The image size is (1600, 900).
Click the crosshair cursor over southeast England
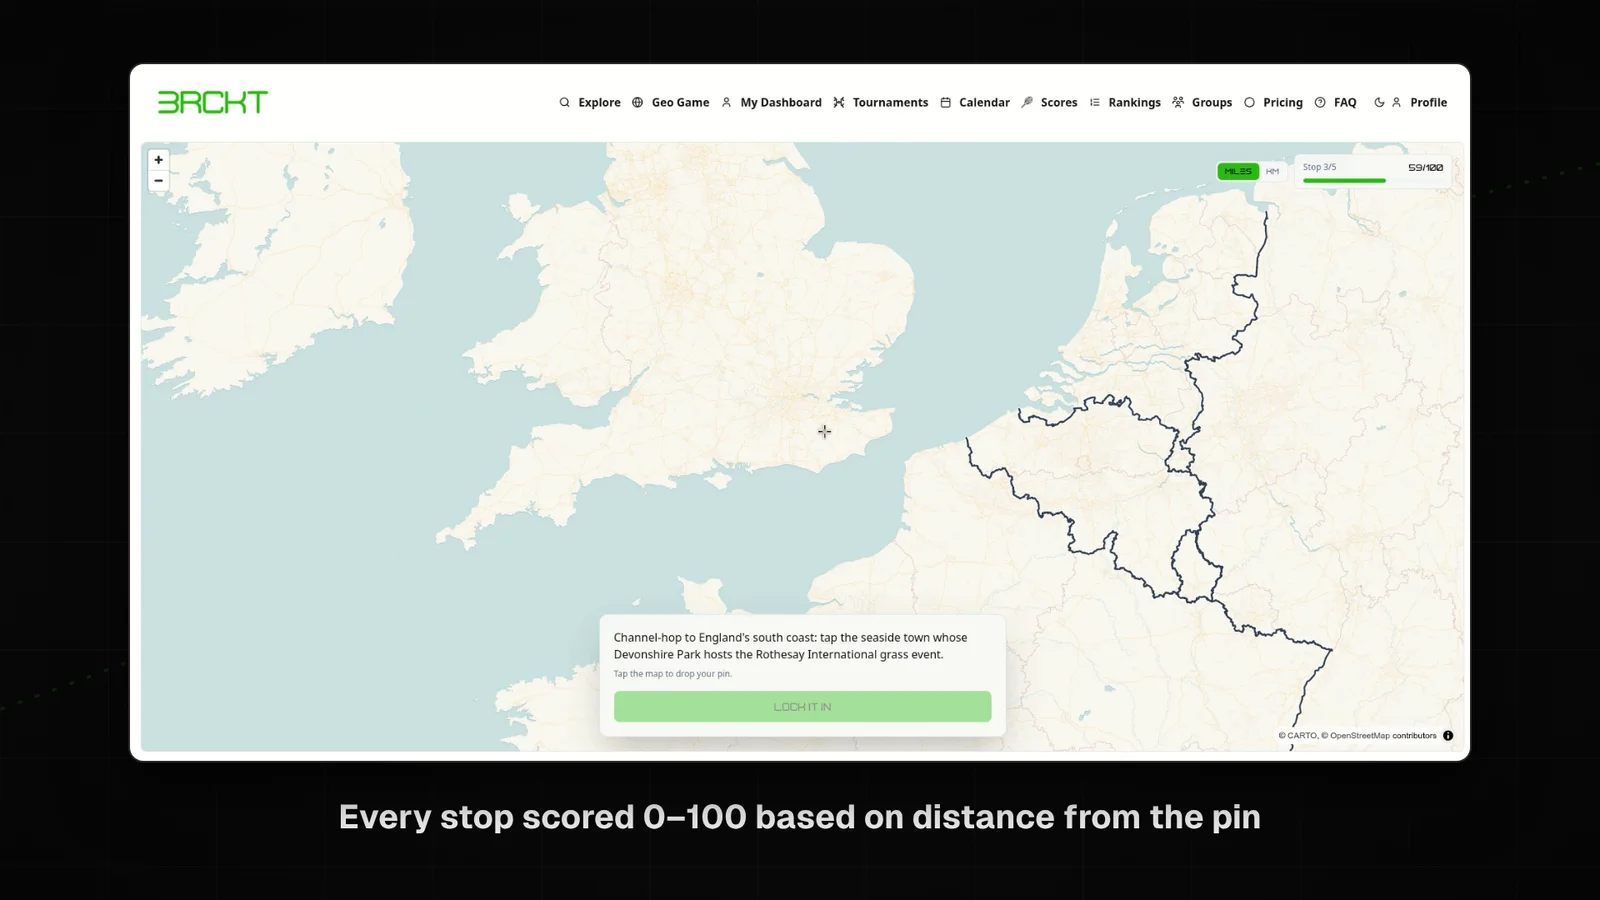click(x=824, y=432)
